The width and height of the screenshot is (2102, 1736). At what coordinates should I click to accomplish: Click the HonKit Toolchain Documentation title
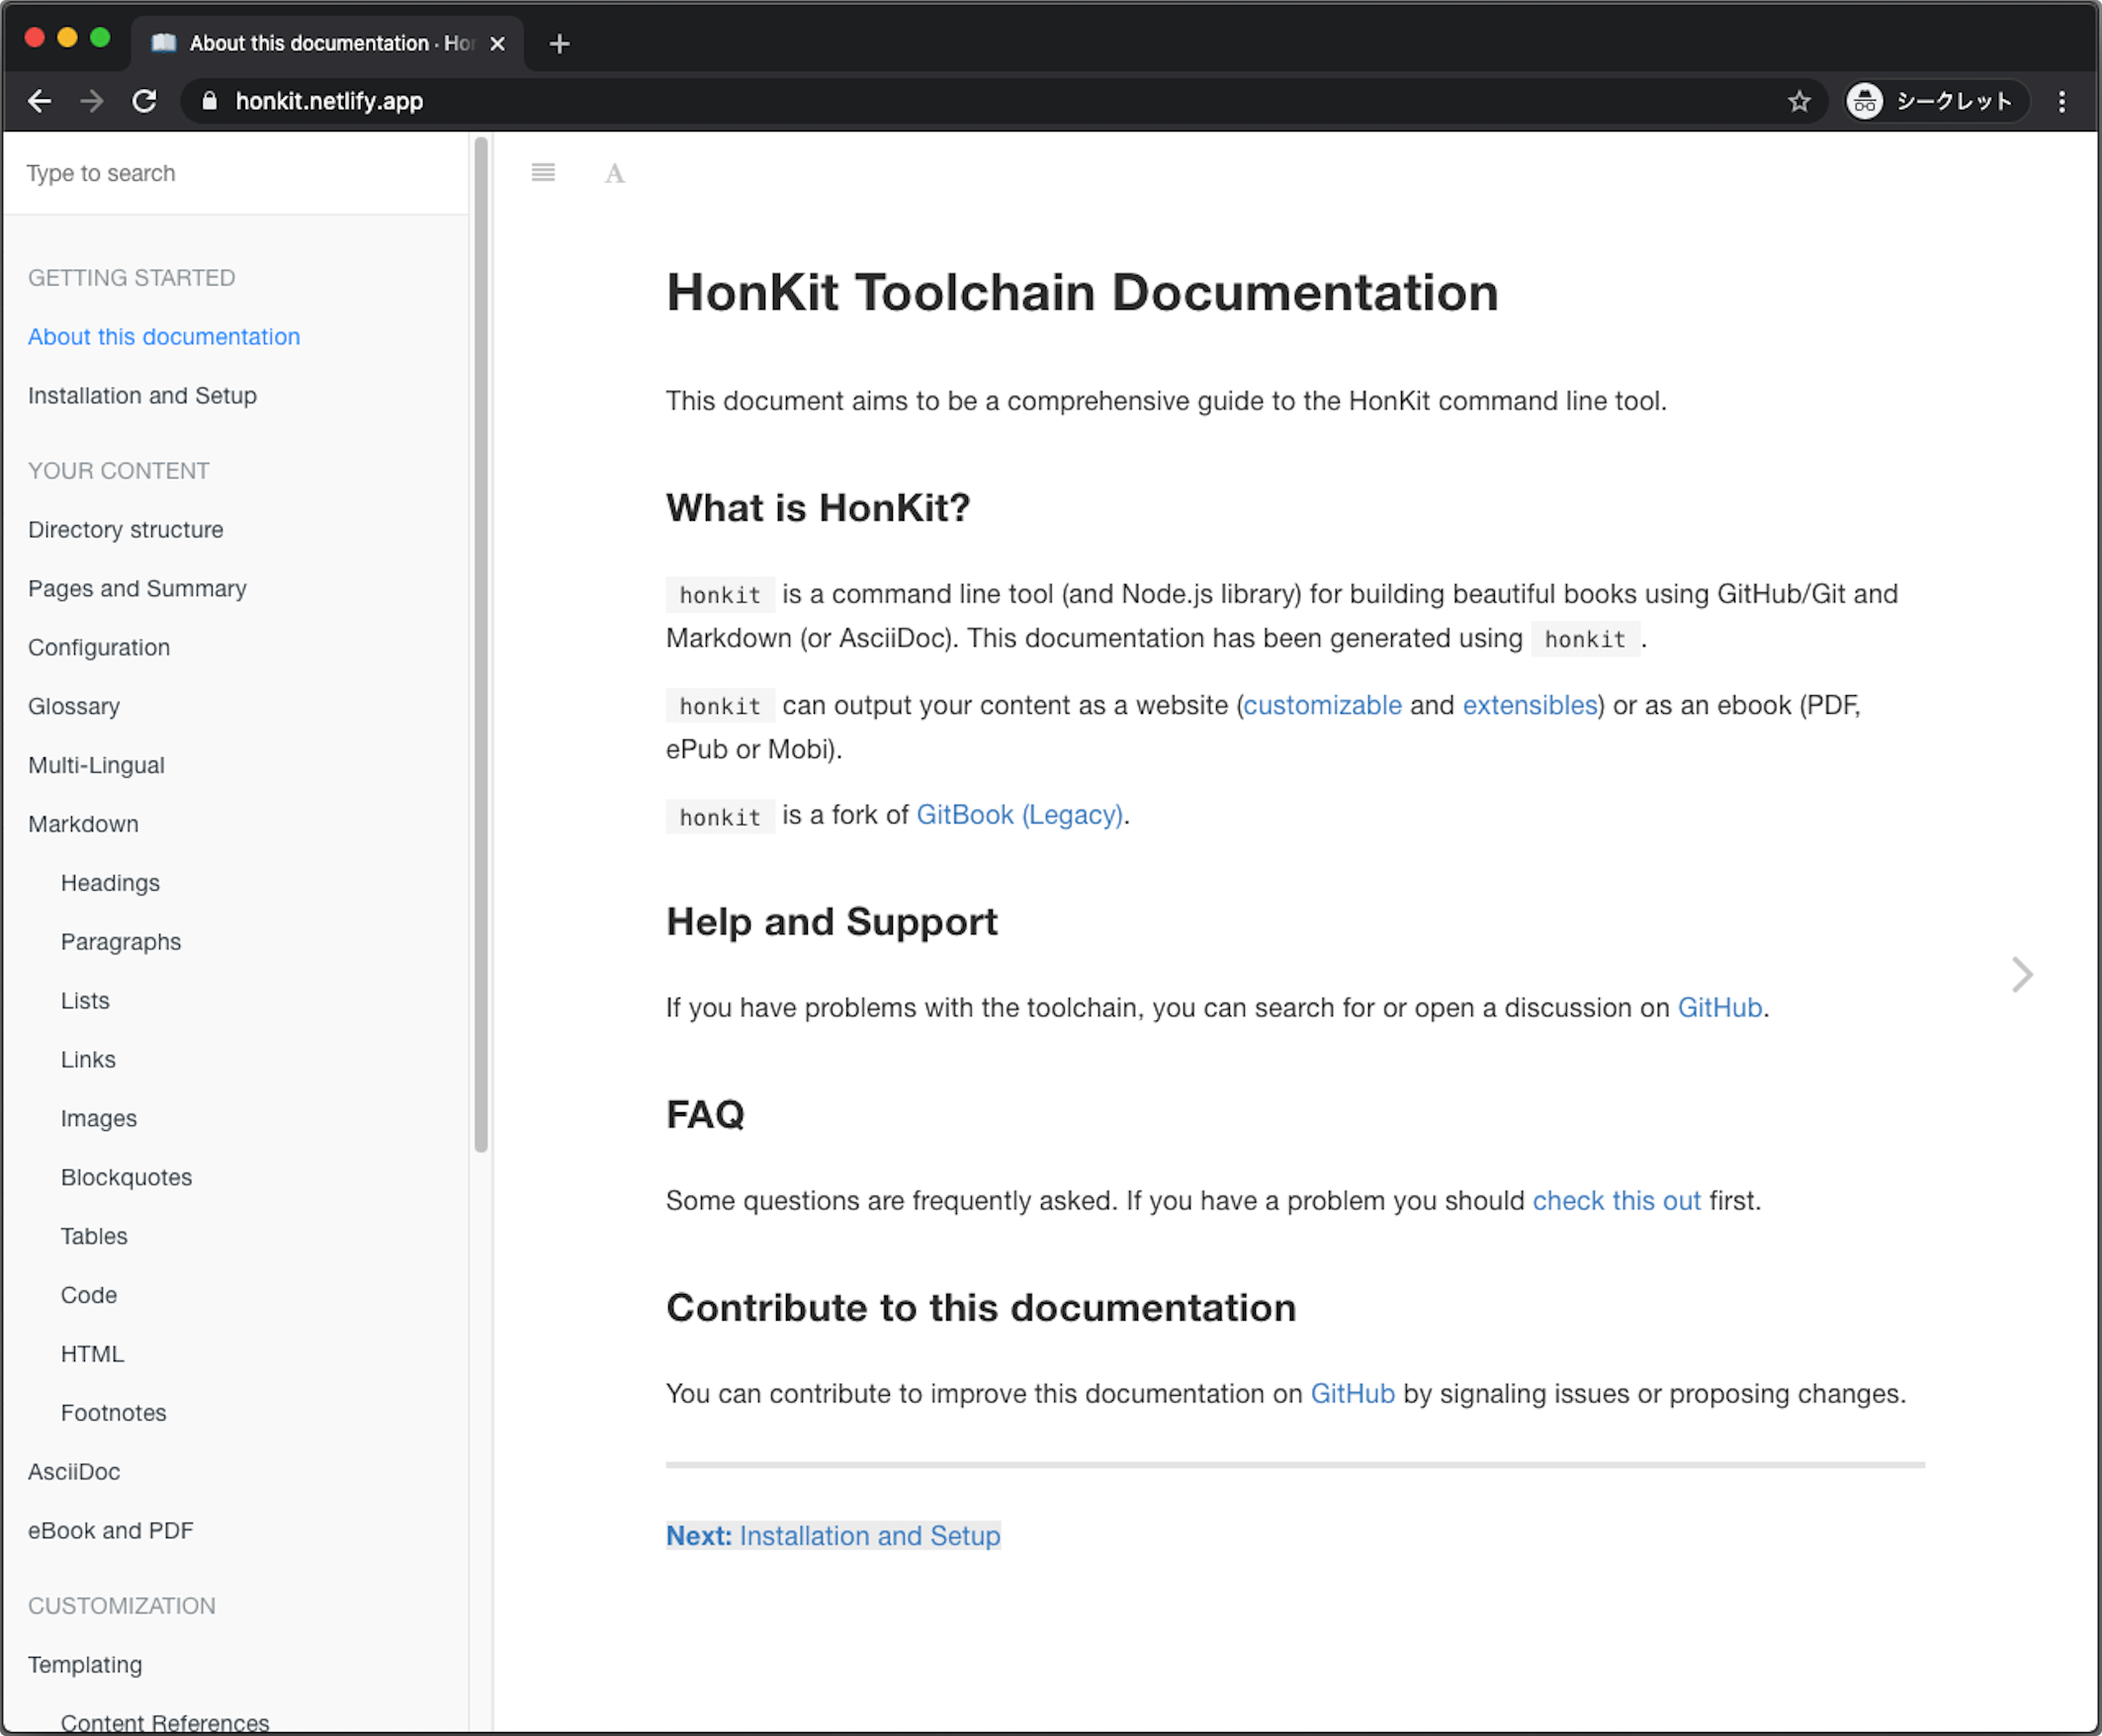(x=1082, y=294)
